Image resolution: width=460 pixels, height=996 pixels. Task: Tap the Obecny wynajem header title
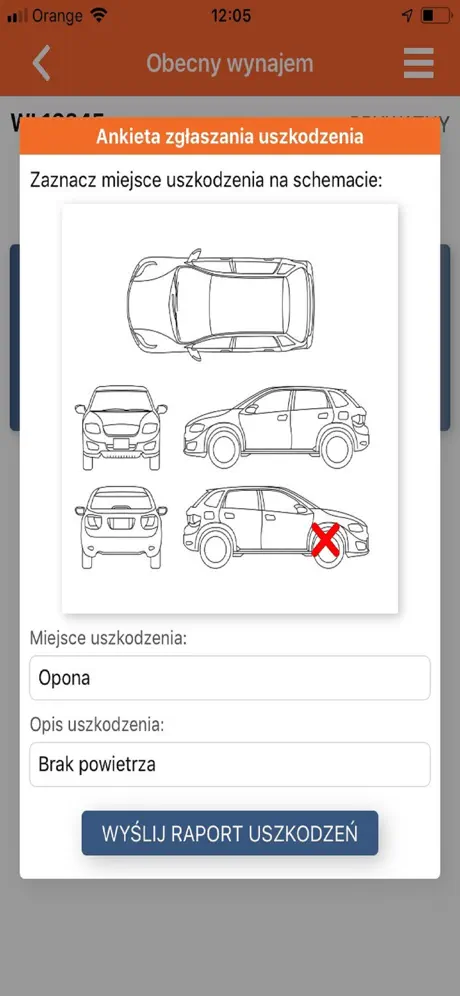(x=229, y=63)
